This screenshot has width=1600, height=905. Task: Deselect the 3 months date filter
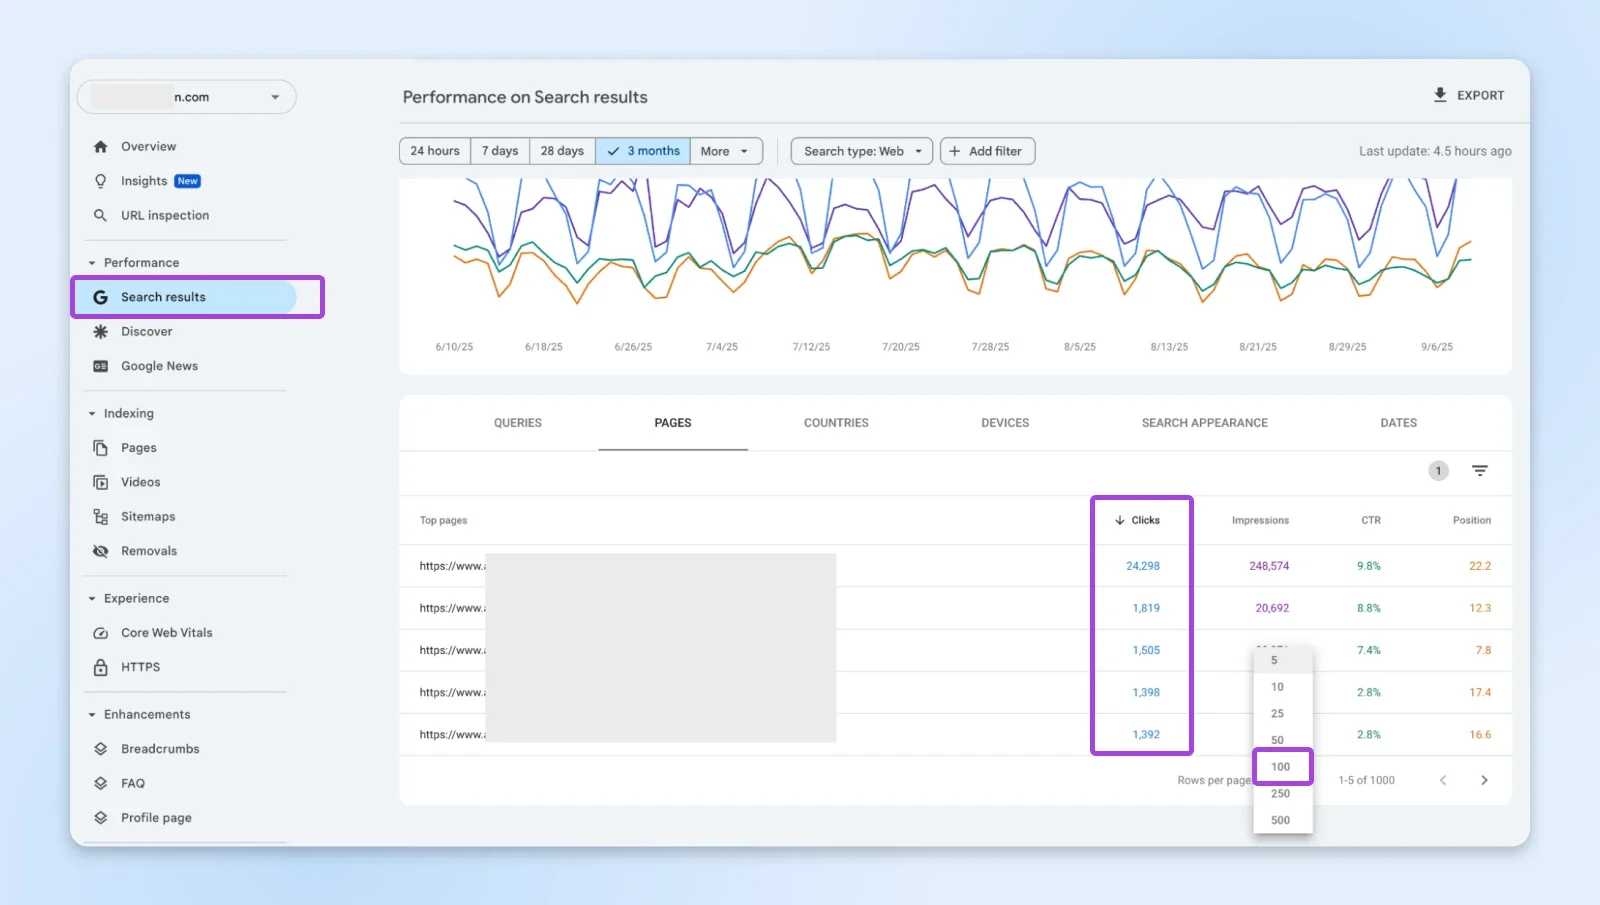coord(643,150)
